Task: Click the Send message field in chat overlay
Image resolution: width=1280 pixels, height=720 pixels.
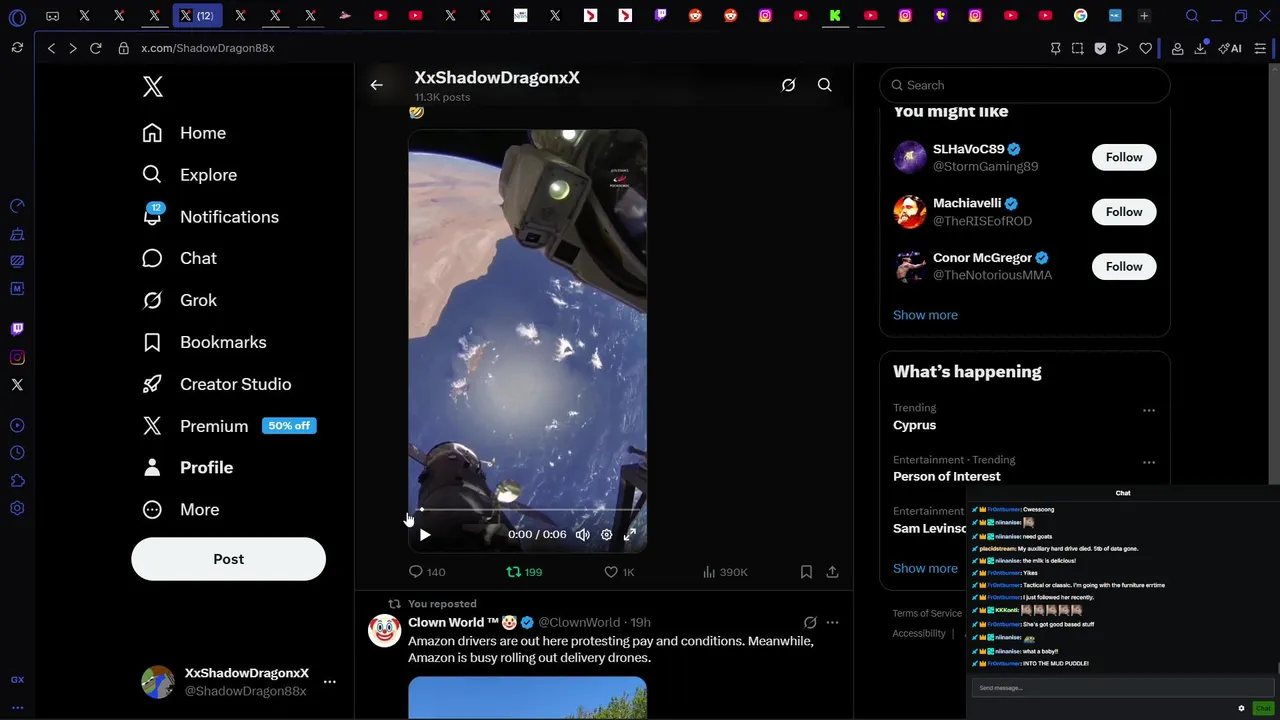Action: click(x=1122, y=688)
